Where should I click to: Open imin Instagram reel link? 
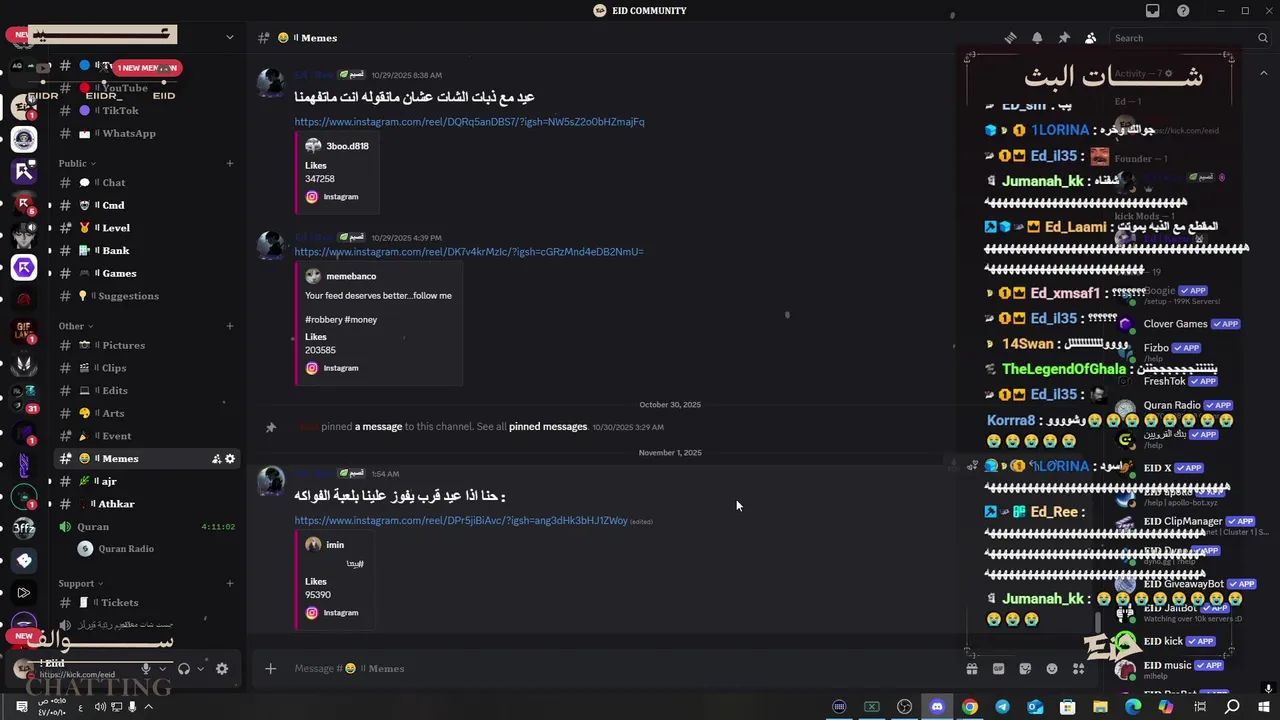461,521
